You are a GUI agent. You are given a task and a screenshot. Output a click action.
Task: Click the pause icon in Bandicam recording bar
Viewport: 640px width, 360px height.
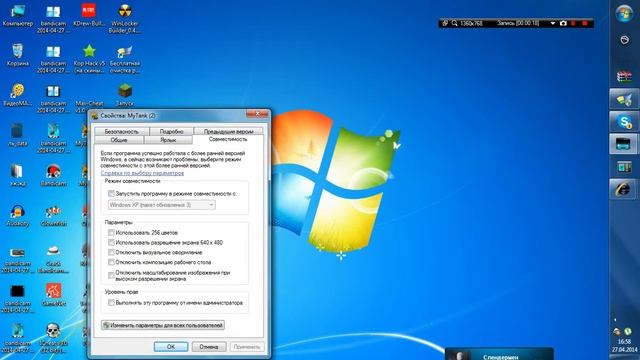point(573,23)
